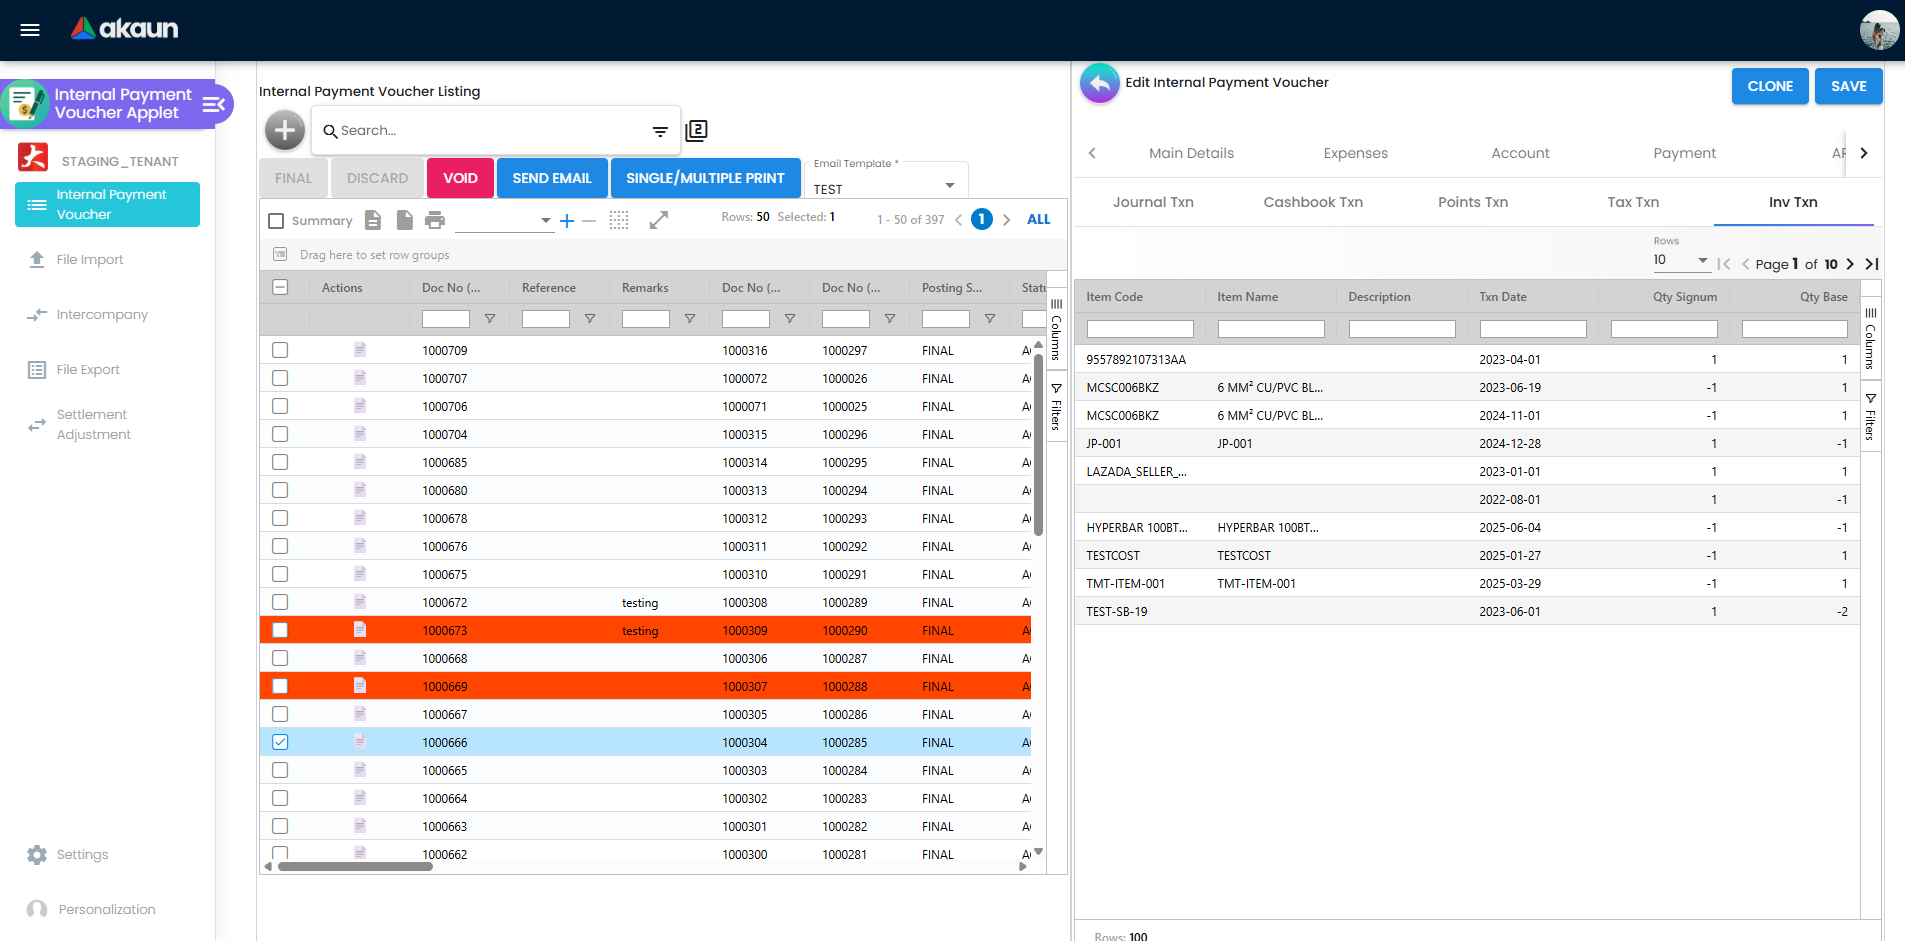Tick the checkbox for voucher 1000707
This screenshot has width=1905, height=941.
pyautogui.click(x=280, y=378)
